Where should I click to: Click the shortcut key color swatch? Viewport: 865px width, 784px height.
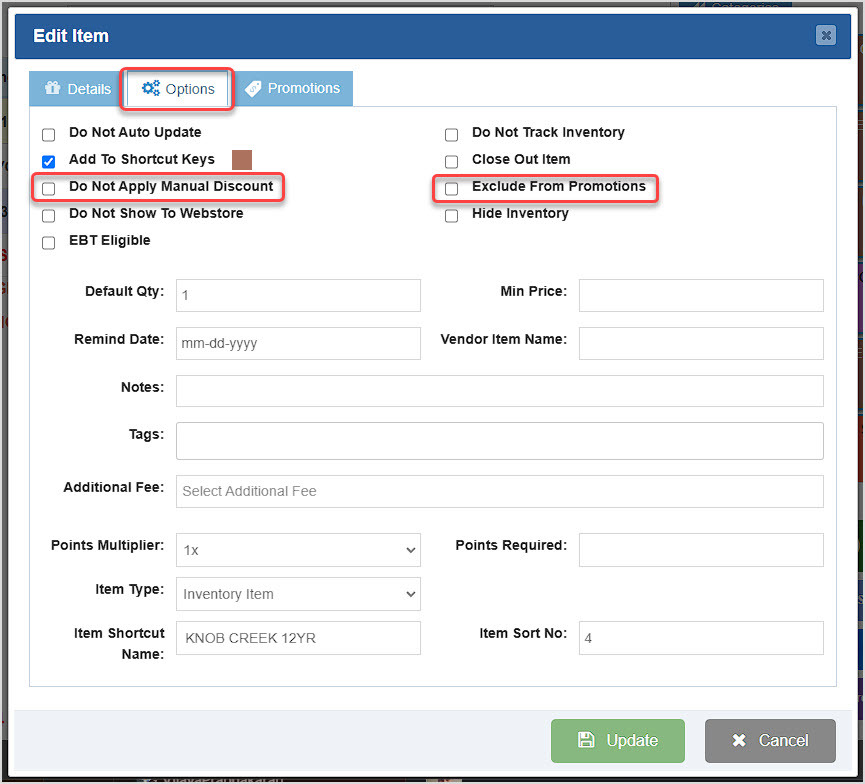coord(242,159)
